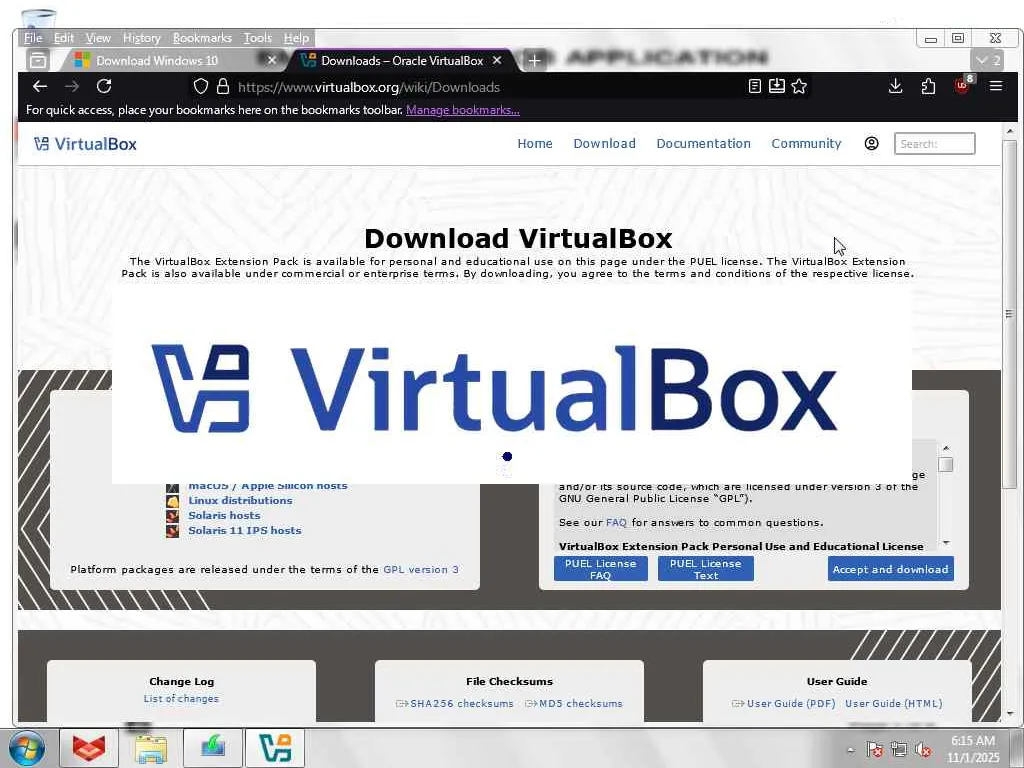
Task: Switch to the Download Windows 10 tab
Action: click(x=157, y=61)
